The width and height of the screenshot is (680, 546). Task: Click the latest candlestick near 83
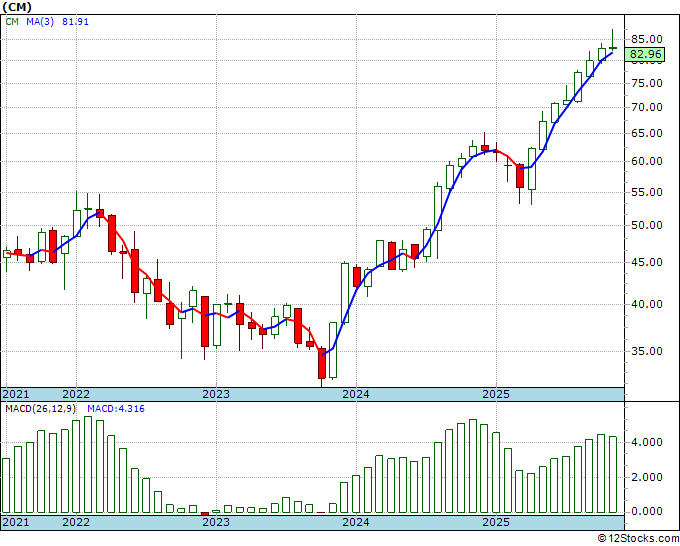click(613, 48)
